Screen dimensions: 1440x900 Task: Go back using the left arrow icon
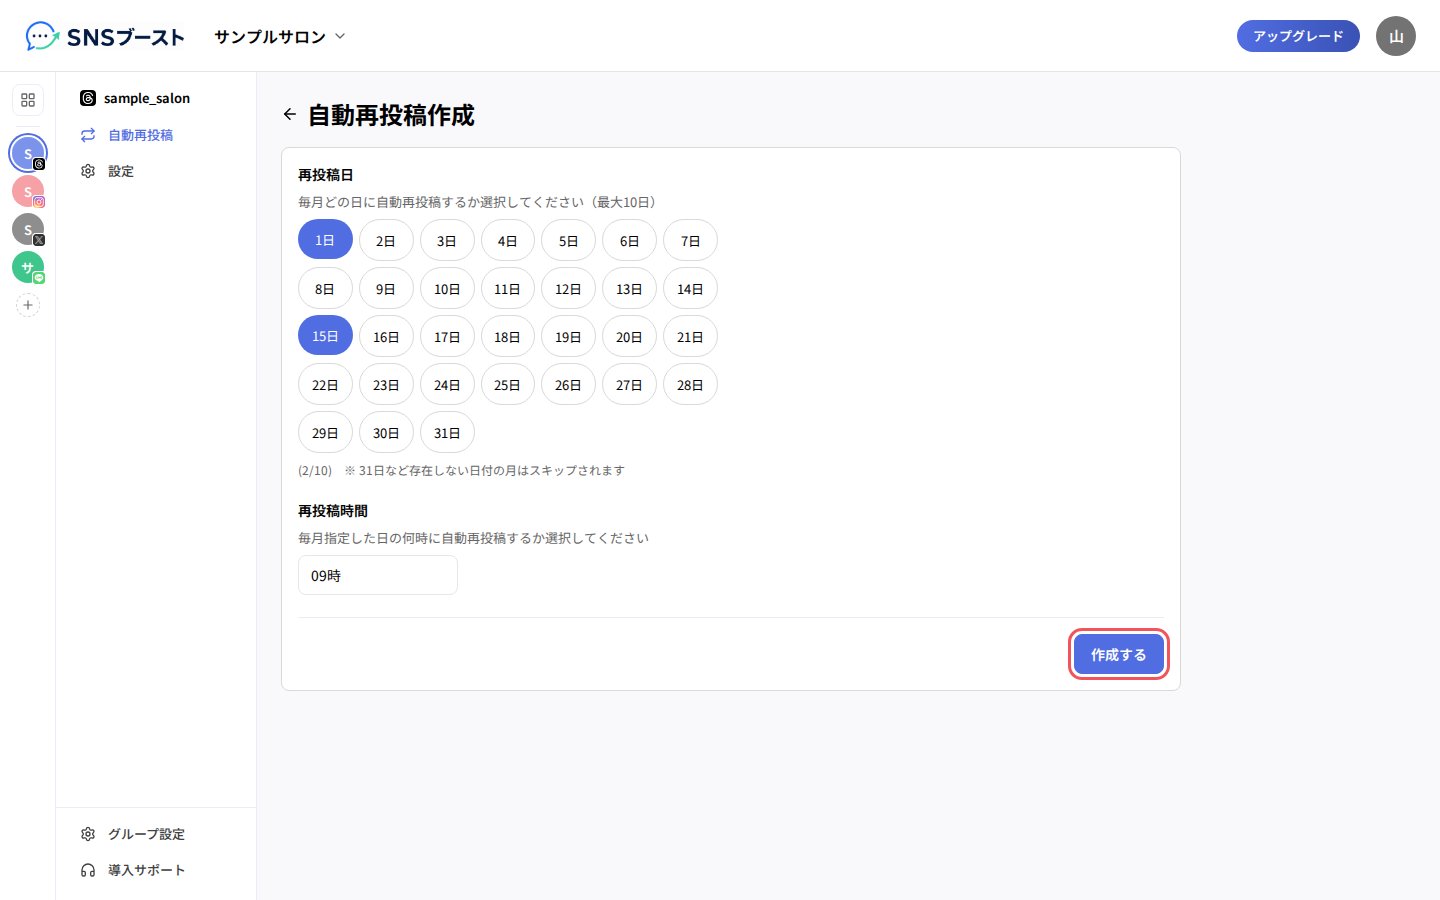[290, 115]
